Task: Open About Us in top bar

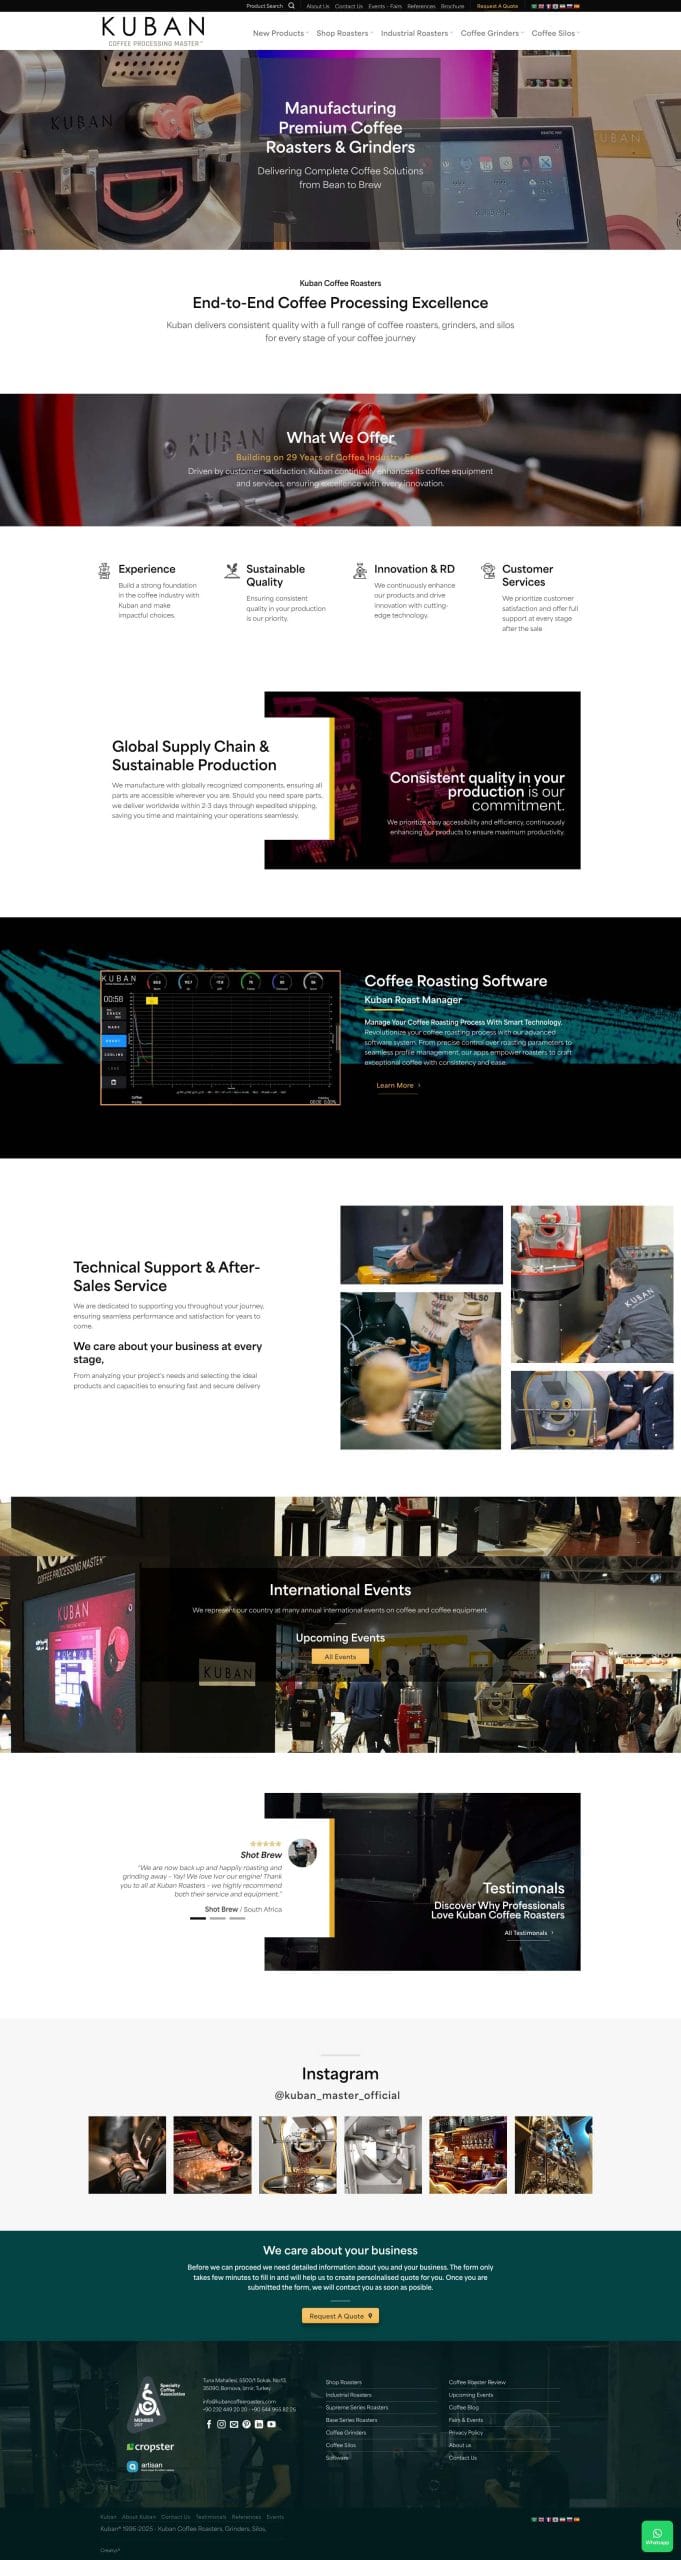Action: [x=318, y=6]
